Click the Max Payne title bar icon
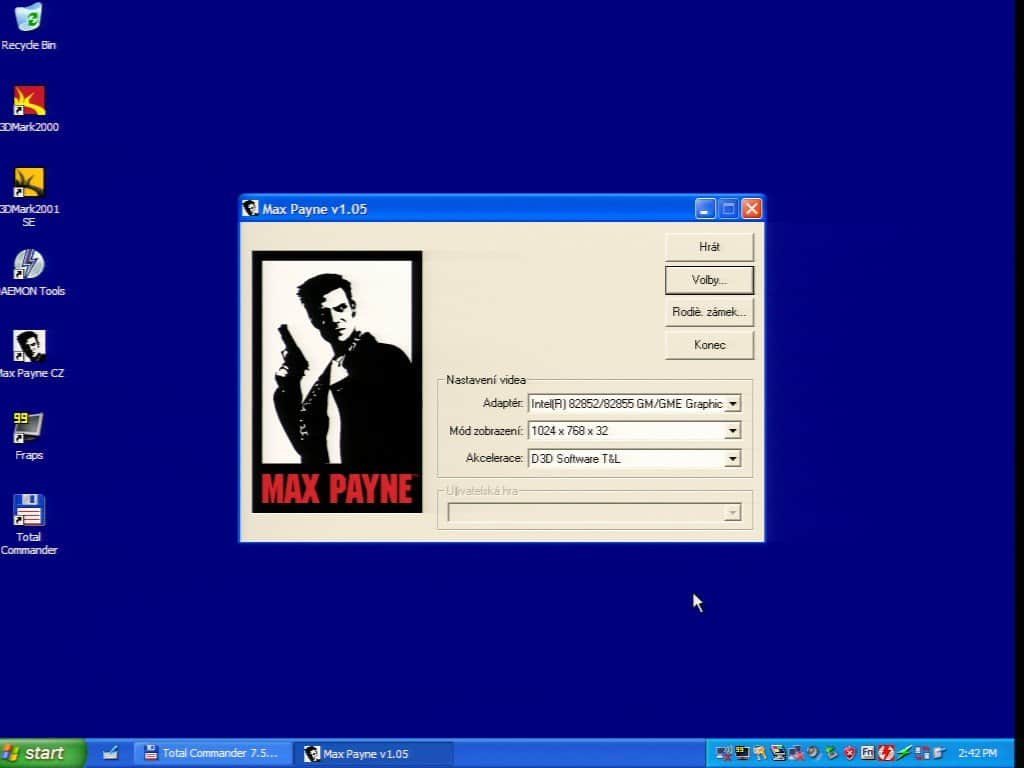 [250, 208]
